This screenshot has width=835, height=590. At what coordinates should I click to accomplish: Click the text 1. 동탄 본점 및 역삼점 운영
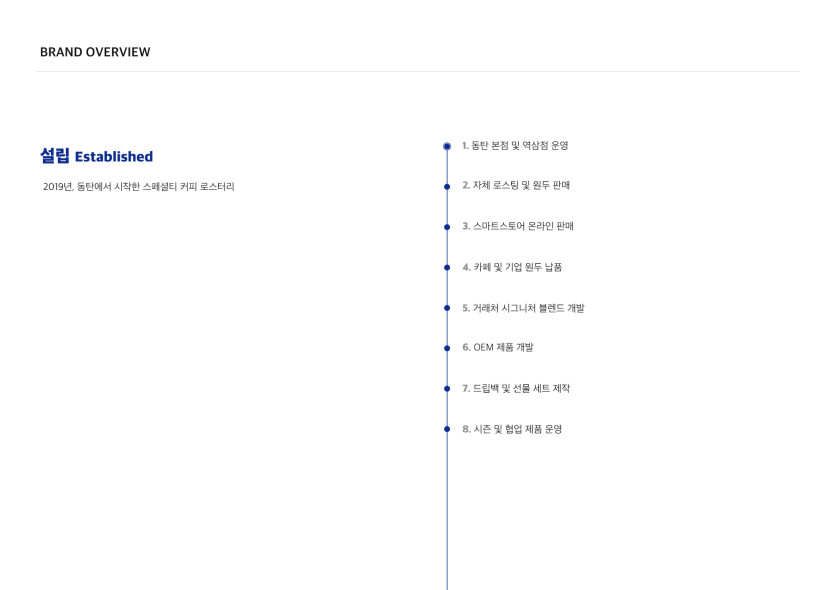pyautogui.click(x=515, y=145)
